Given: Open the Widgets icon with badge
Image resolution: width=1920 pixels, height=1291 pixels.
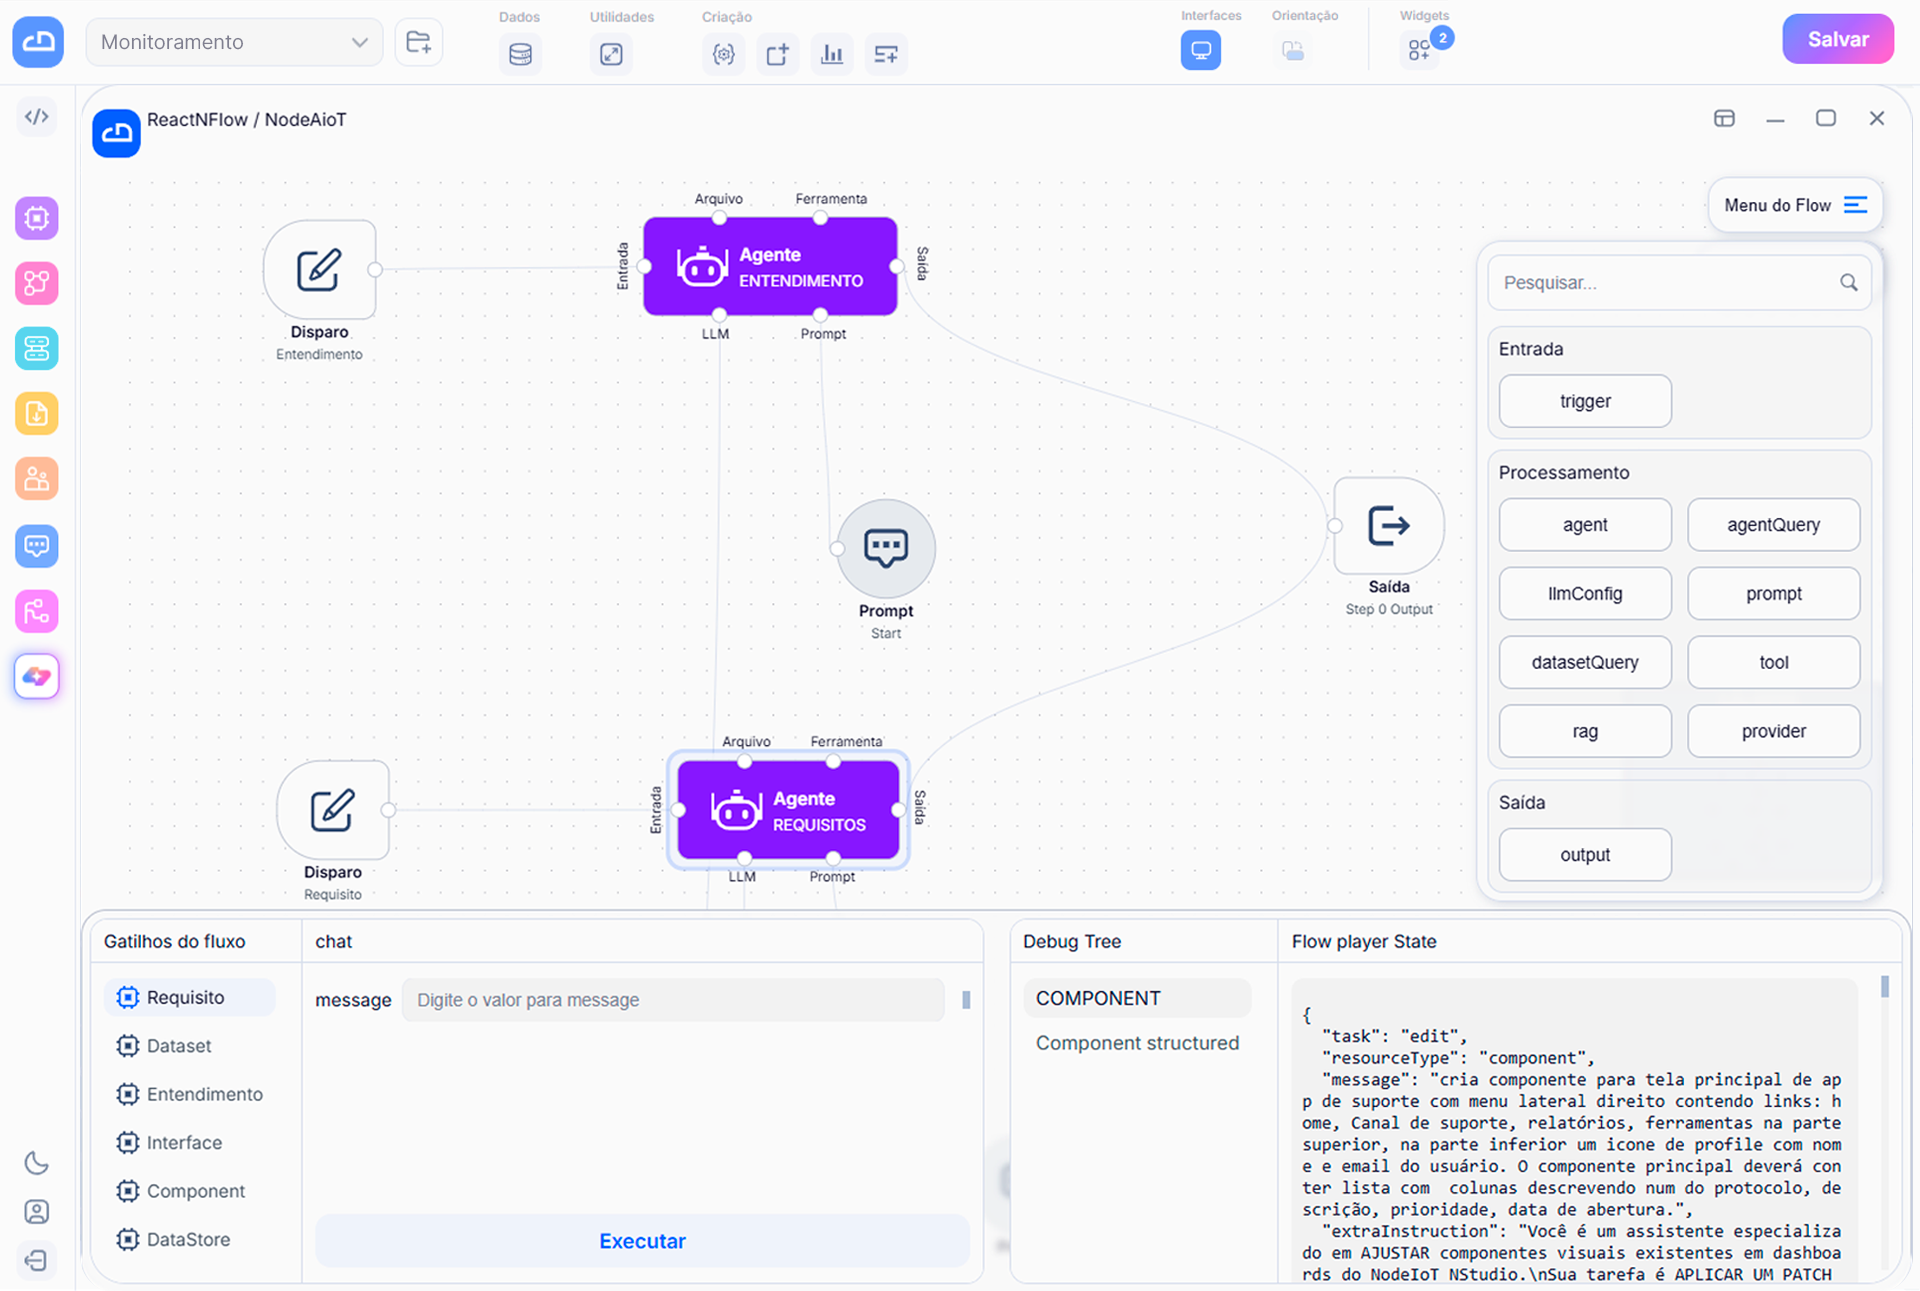Looking at the screenshot, I should [1420, 50].
